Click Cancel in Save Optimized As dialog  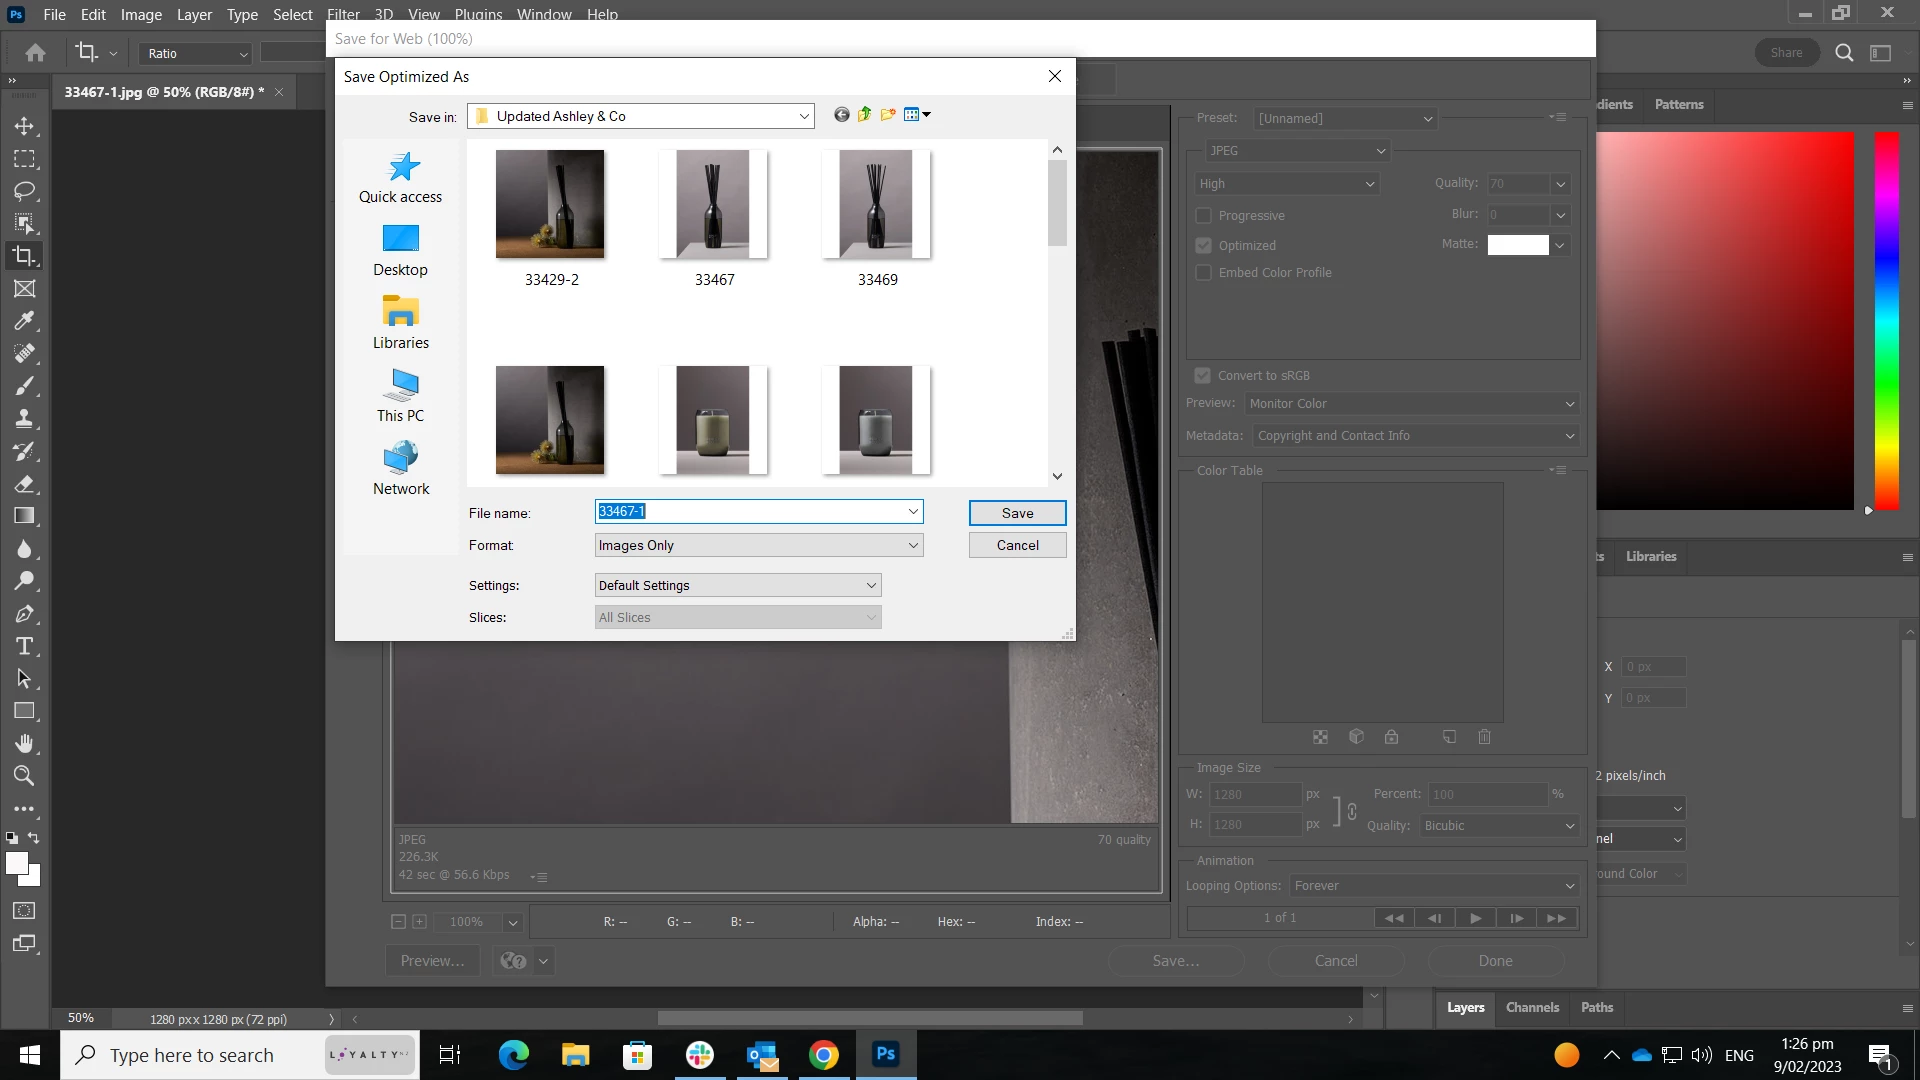(x=1017, y=545)
